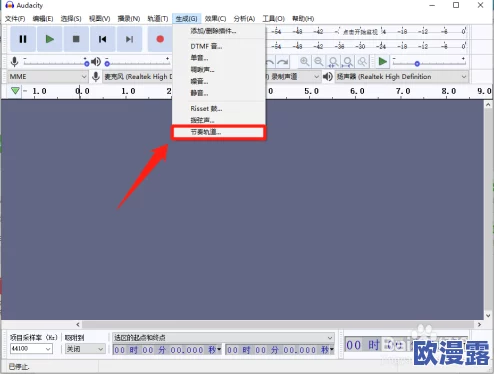Image resolution: width=494 pixels, height=374 pixels.
Task: Click the Stop transport button
Action: pos(76,39)
